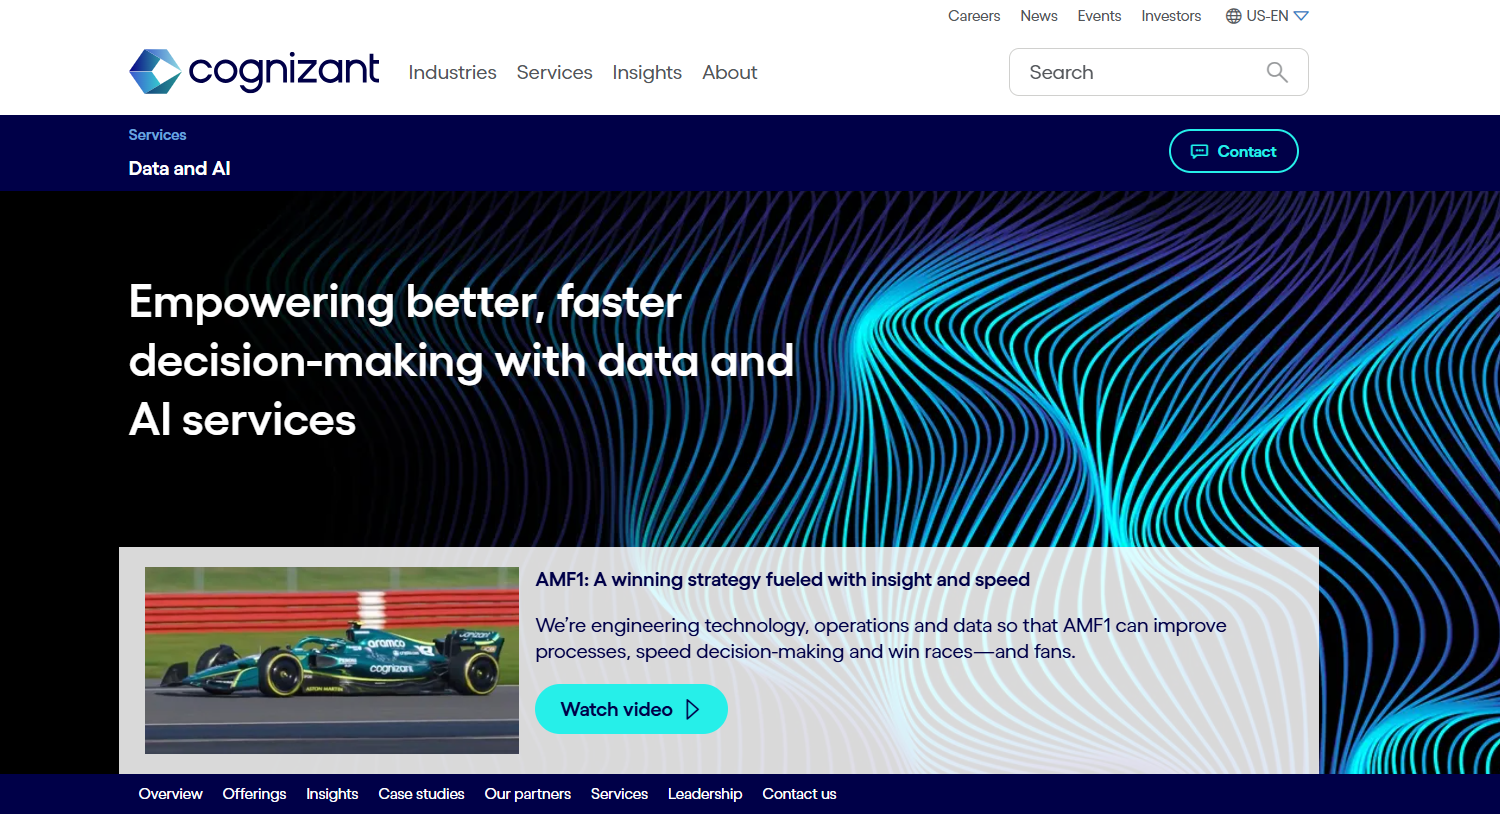Jump to the Contact us section
Image resolution: width=1500 pixels, height=831 pixels.
799,794
